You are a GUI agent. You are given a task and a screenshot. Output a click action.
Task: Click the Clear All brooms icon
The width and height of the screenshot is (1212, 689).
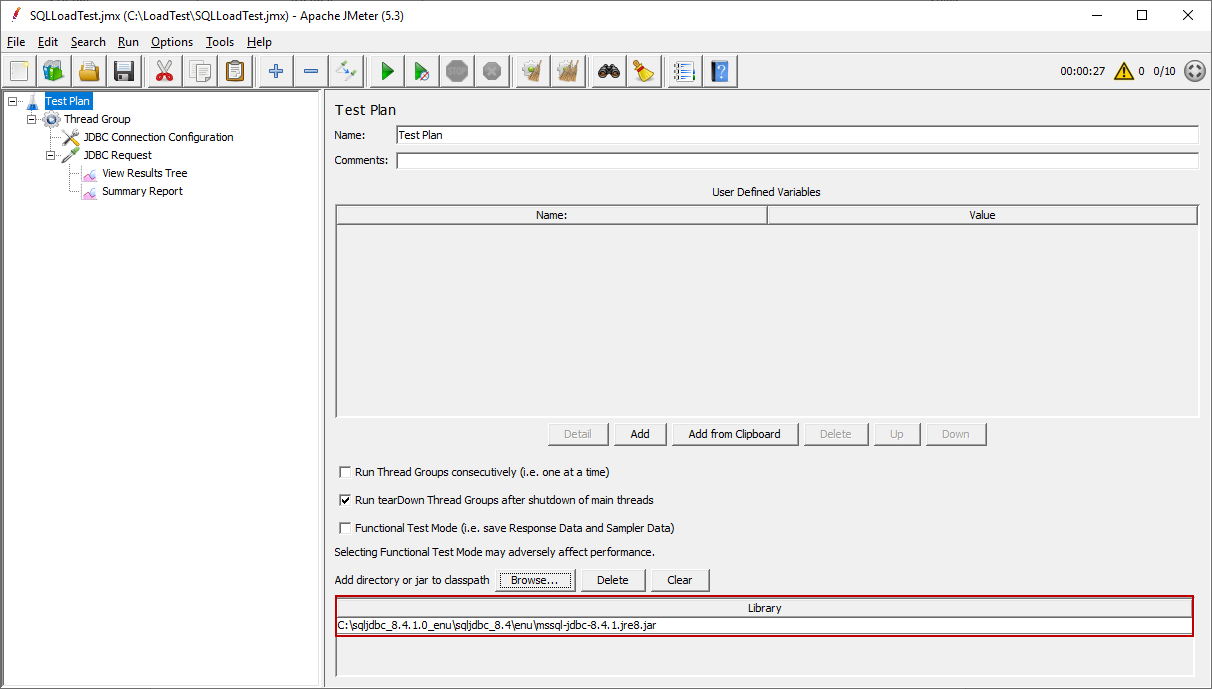[x=568, y=71]
